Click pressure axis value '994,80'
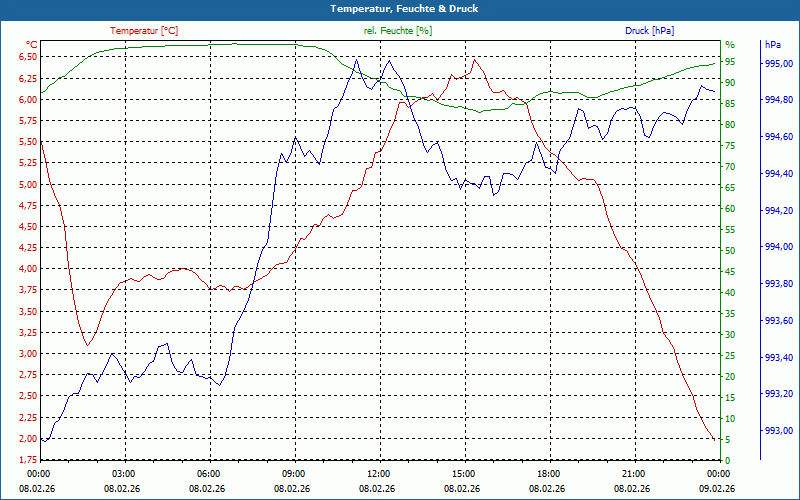The height and width of the screenshot is (500, 800). click(x=779, y=100)
